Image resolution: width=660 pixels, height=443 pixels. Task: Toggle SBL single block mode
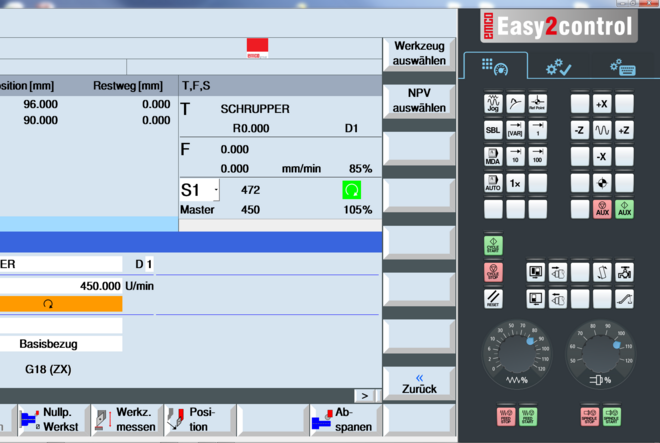[493, 130]
